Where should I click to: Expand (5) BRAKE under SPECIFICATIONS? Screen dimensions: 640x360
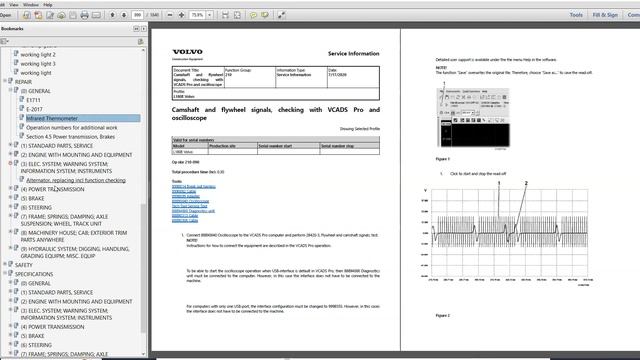pos(11,335)
